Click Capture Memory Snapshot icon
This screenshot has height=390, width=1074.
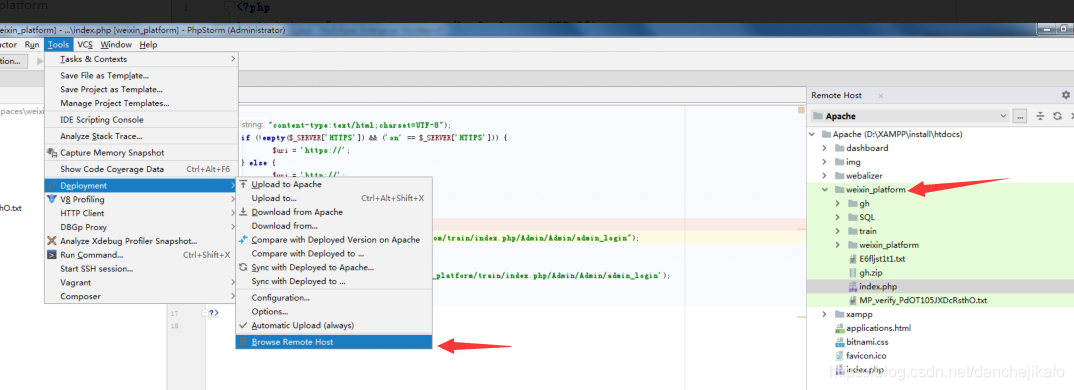(51, 153)
